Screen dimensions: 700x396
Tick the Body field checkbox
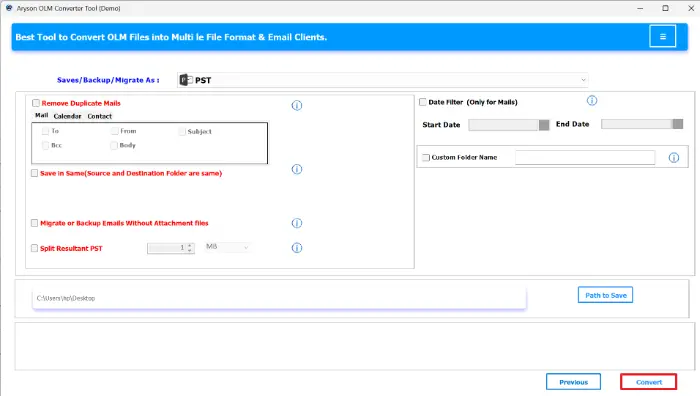click(x=114, y=145)
